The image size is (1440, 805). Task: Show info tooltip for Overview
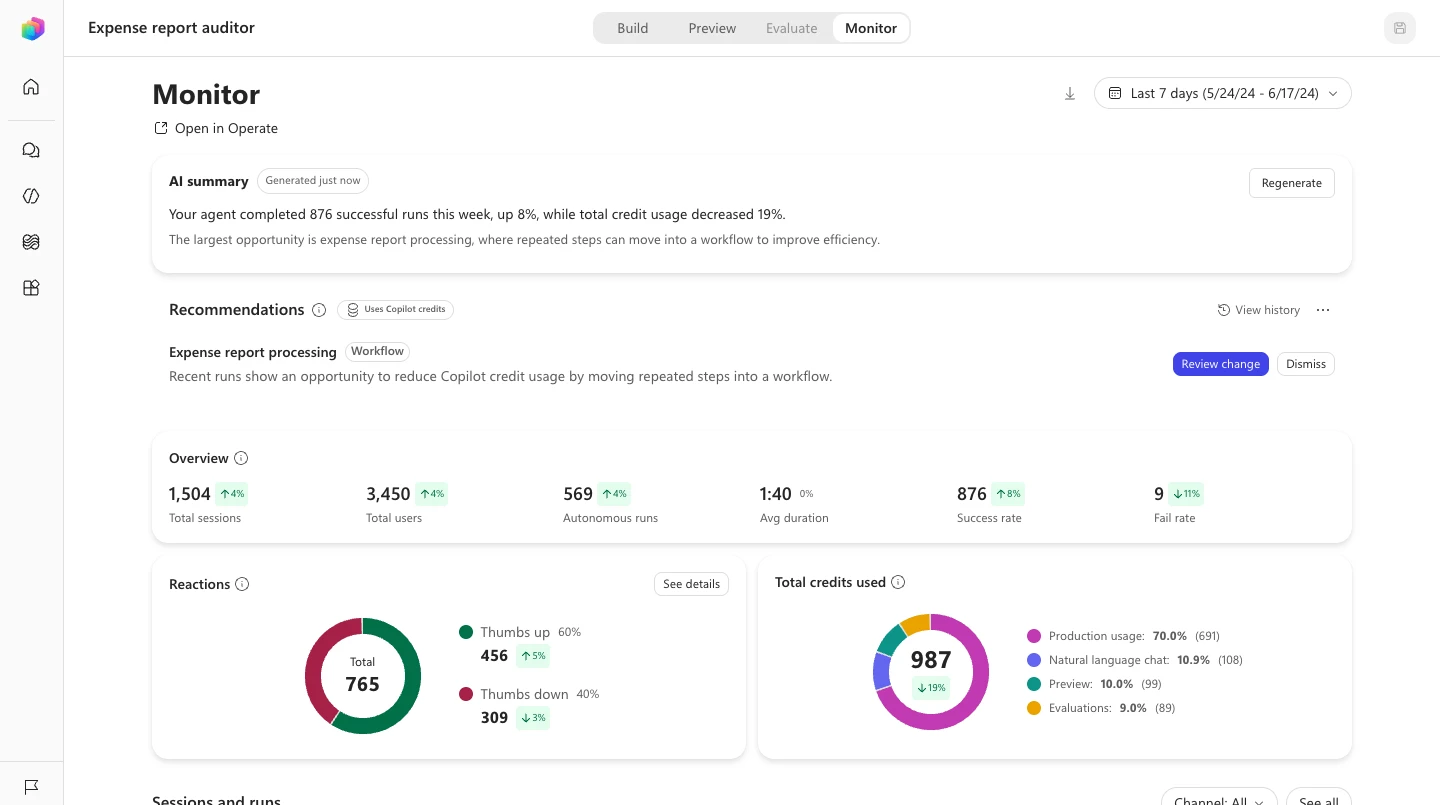pos(241,458)
